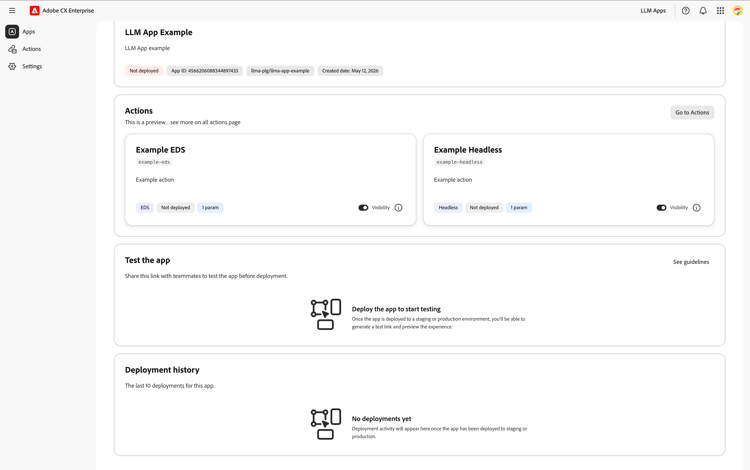Image resolution: width=750 pixels, height=470 pixels.
Task: Toggle visibility for Example EDS action
Action: pos(363,208)
